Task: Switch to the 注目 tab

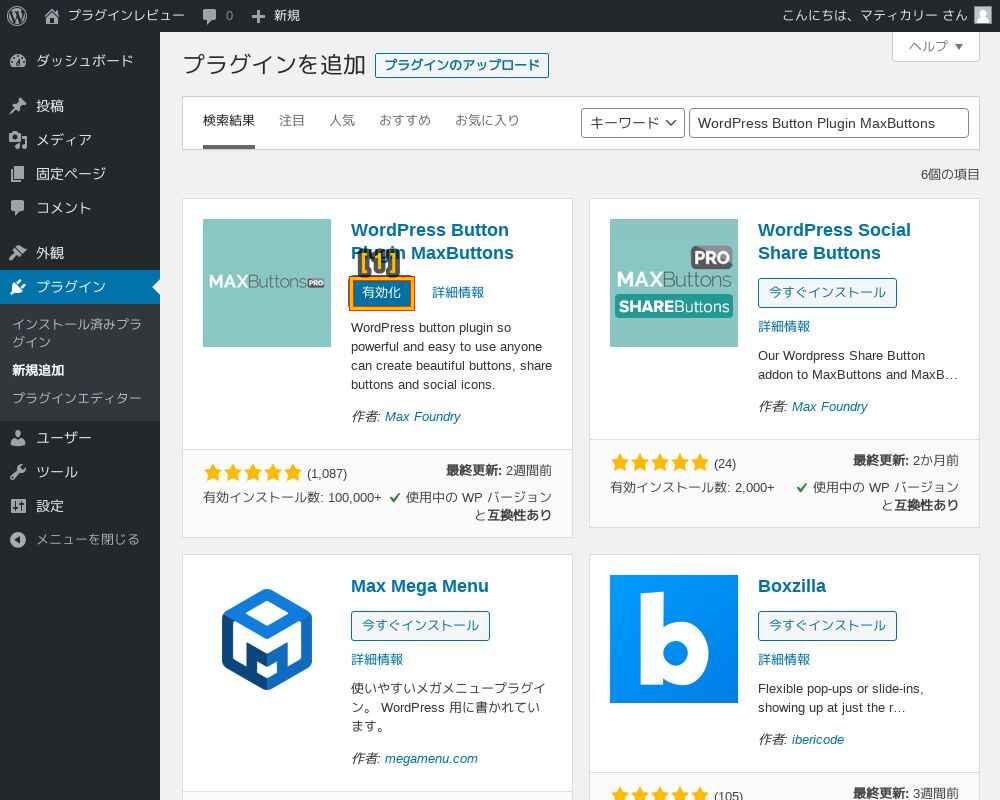Action: (x=291, y=121)
